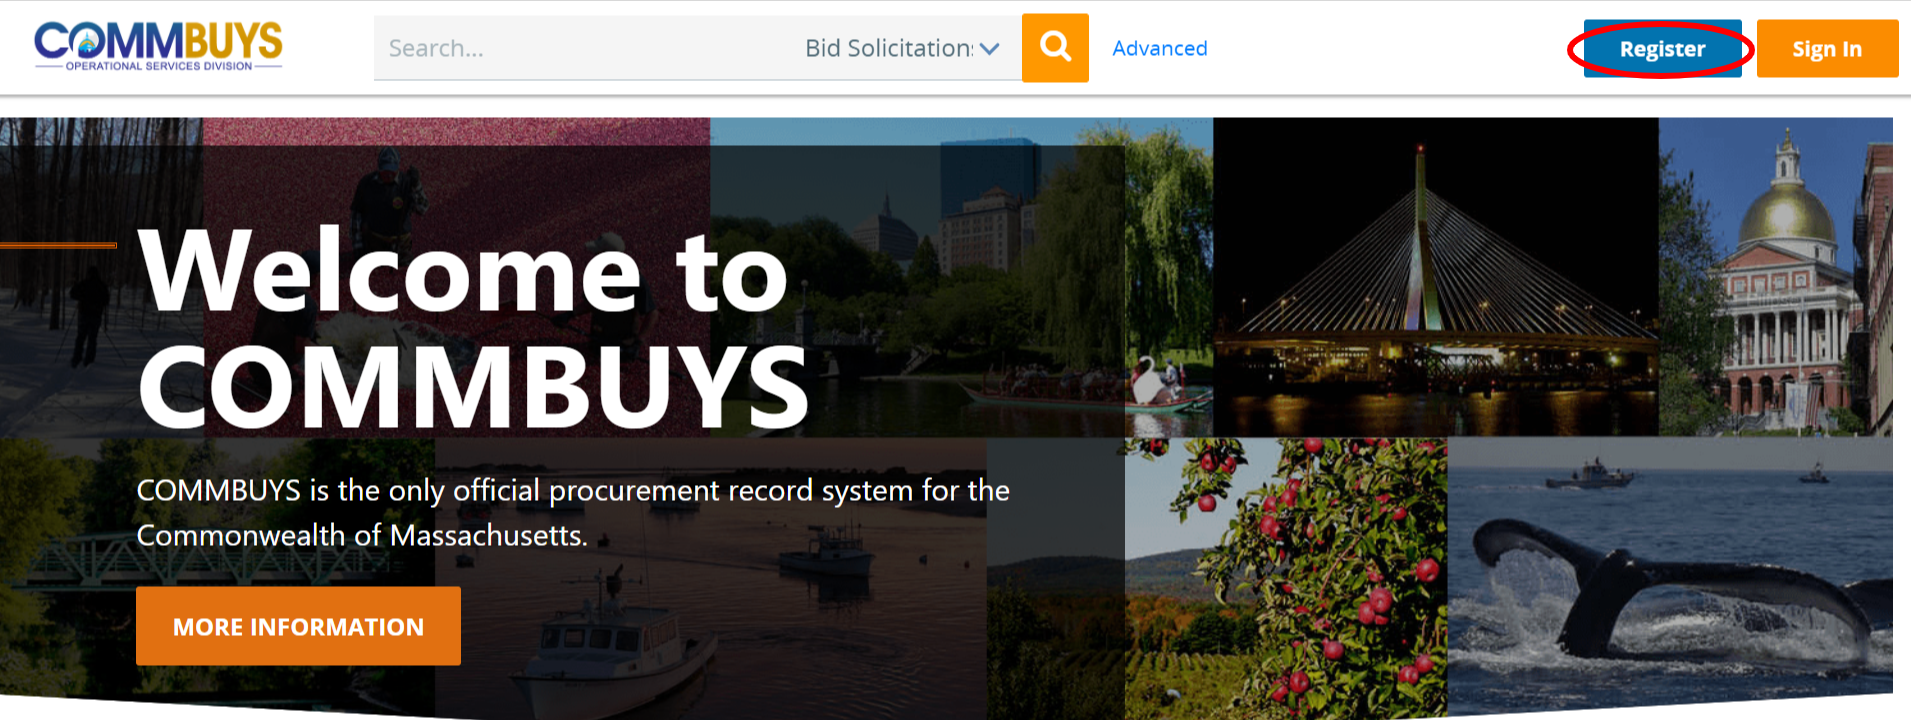Open the MORE INFORMATION button
The width and height of the screenshot is (1911, 720).
pyautogui.click(x=298, y=626)
